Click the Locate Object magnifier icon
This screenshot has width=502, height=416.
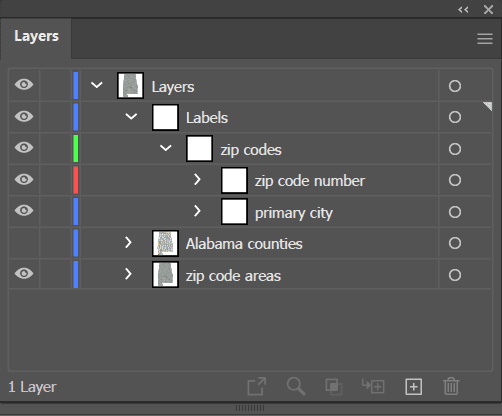296,387
